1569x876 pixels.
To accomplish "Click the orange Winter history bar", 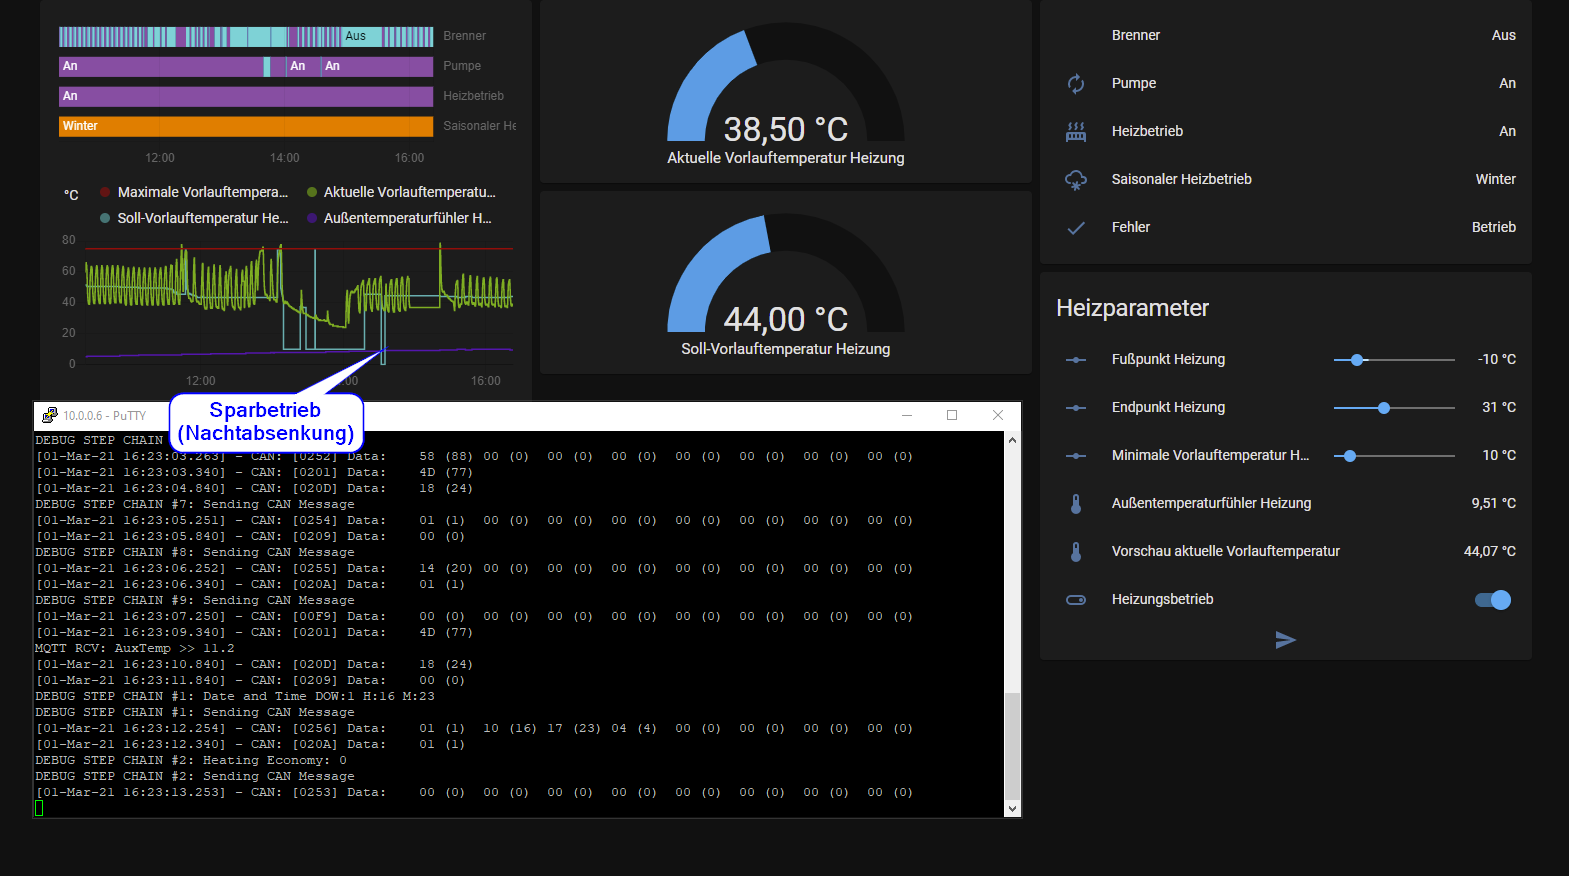I will 246,126.
